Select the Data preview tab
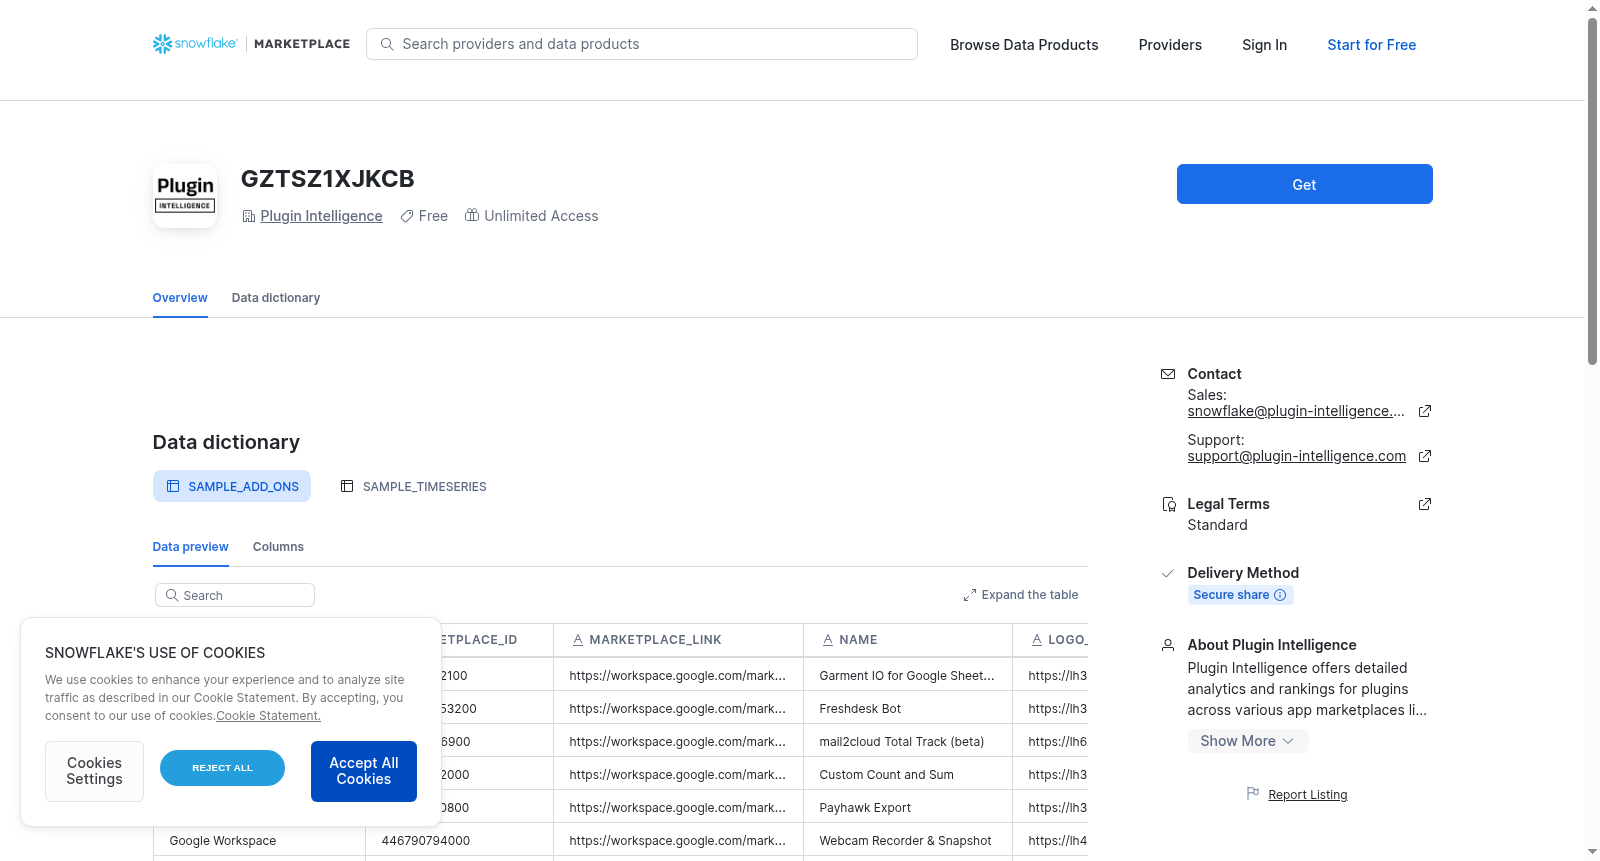The height and width of the screenshot is (861, 1600). tap(190, 547)
